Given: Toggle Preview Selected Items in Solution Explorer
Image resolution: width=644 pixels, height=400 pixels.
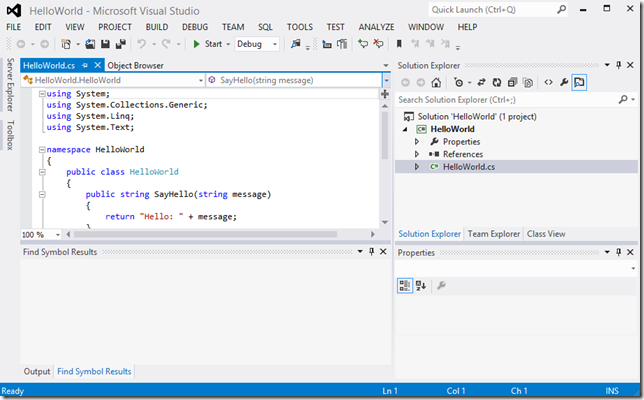Looking at the screenshot, I should click(579, 82).
